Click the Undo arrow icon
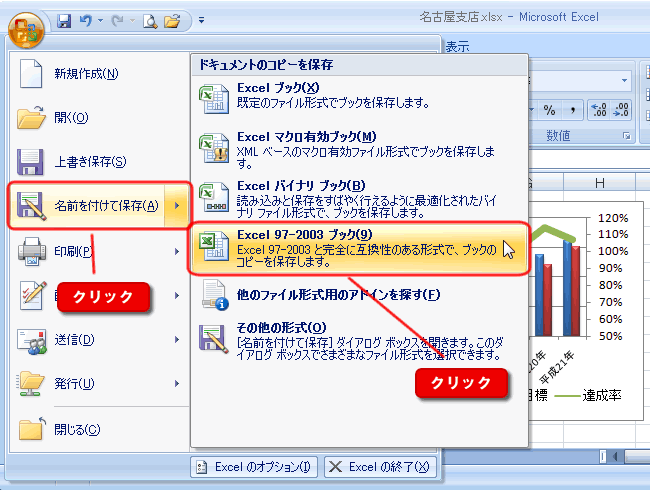 (86, 20)
